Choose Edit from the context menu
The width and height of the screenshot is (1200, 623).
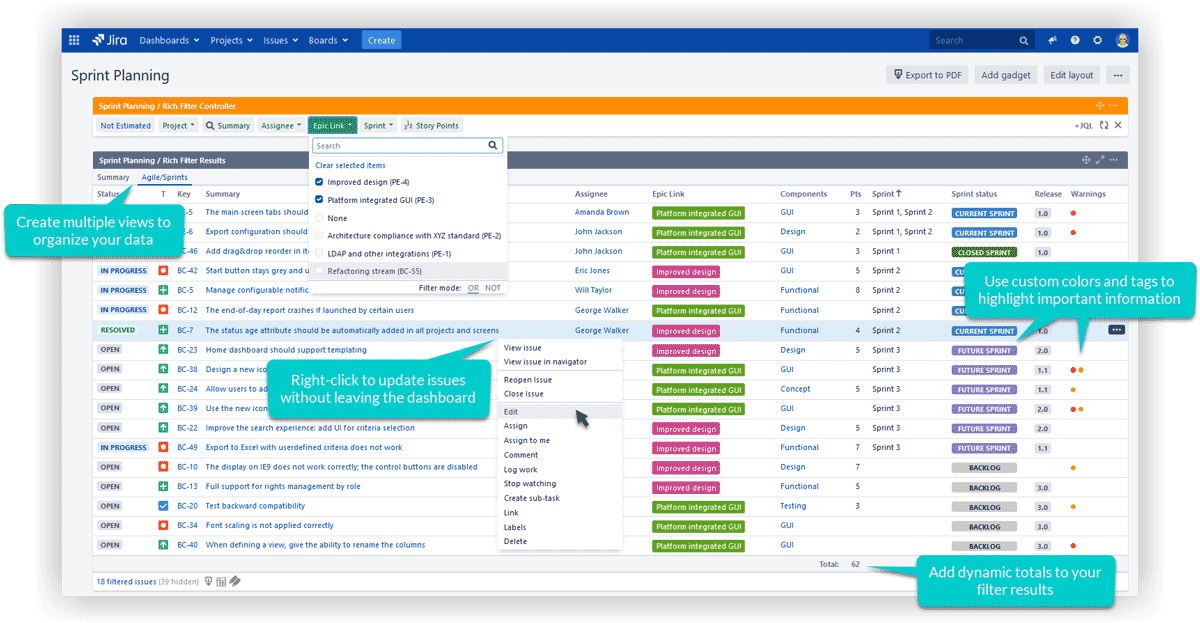(511, 412)
